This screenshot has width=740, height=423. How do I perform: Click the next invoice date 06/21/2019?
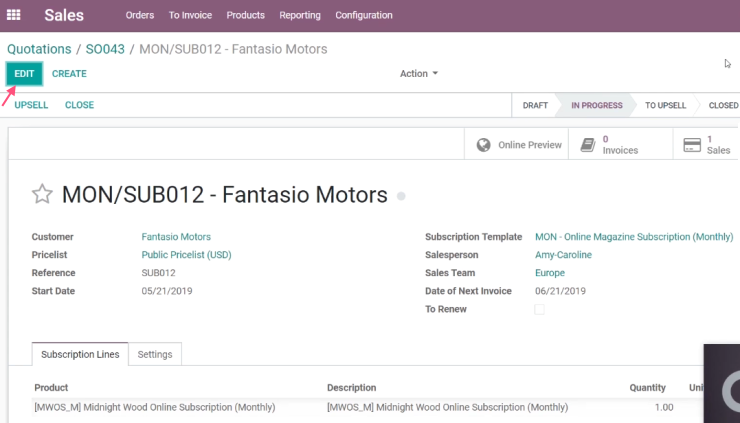tap(560, 291)
